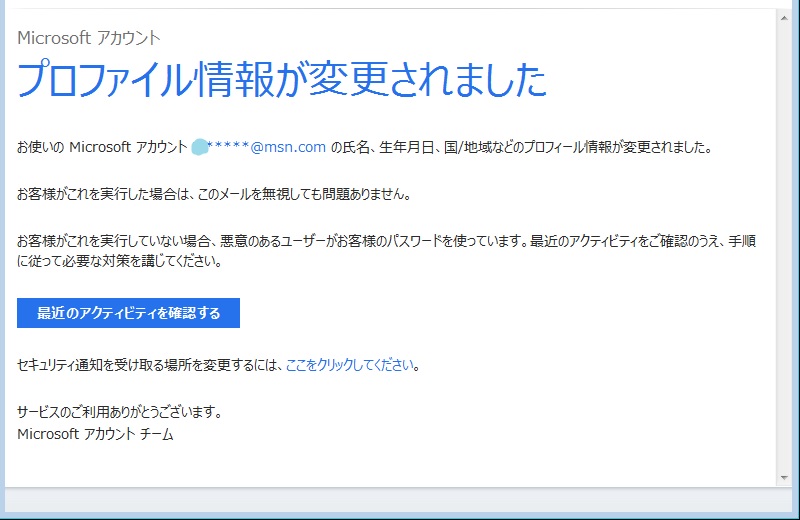
Task: Click the Microsoft アカウント チーム signature
Action: point(95,434)
